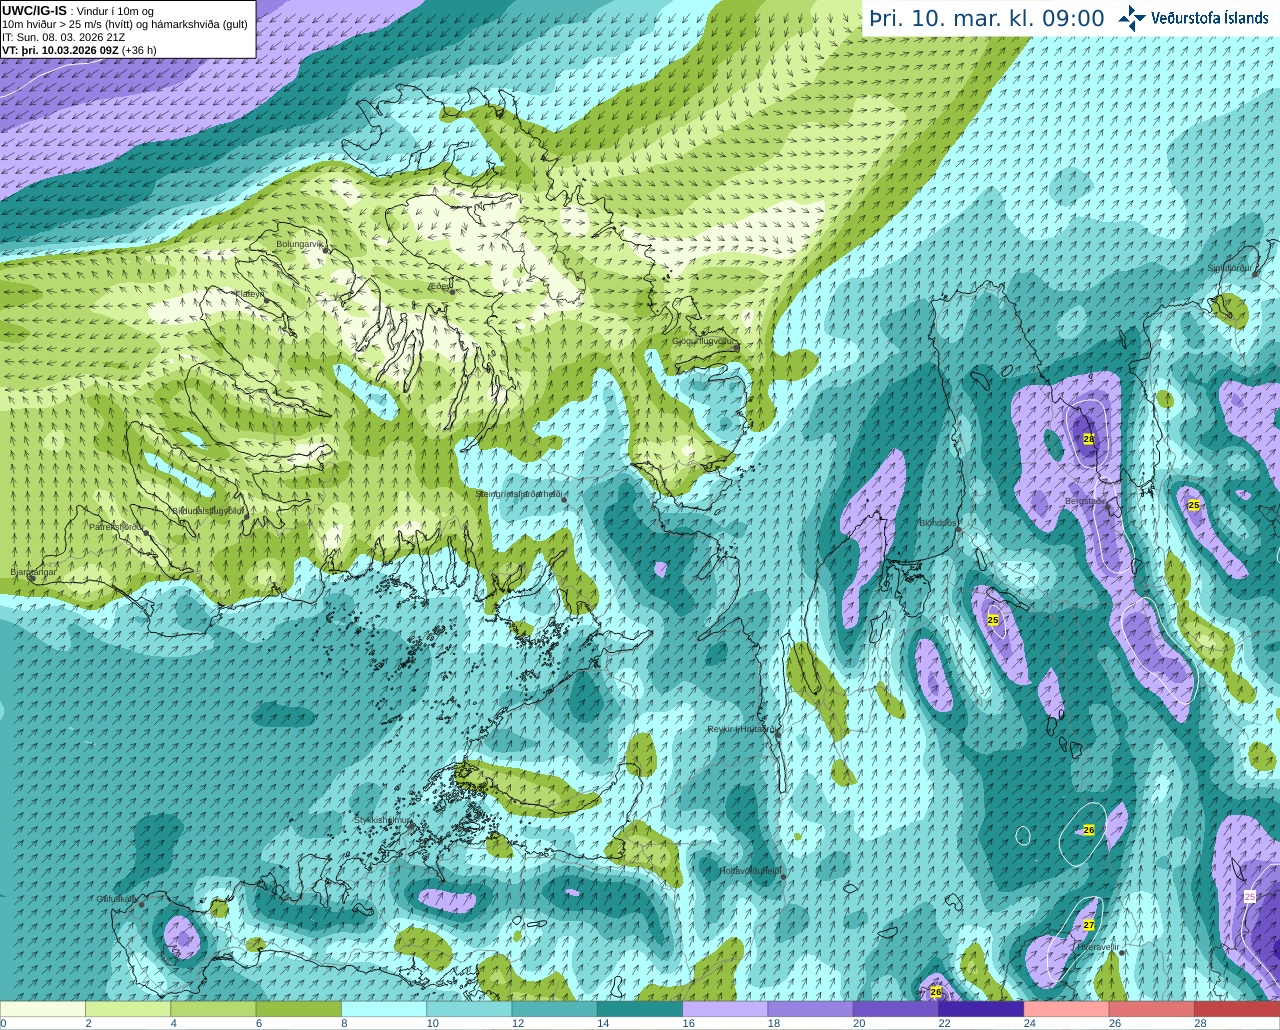Click the 26–28 coral red legend swatch
Screen dimensions: 1280x1030
point(1152,1008)
